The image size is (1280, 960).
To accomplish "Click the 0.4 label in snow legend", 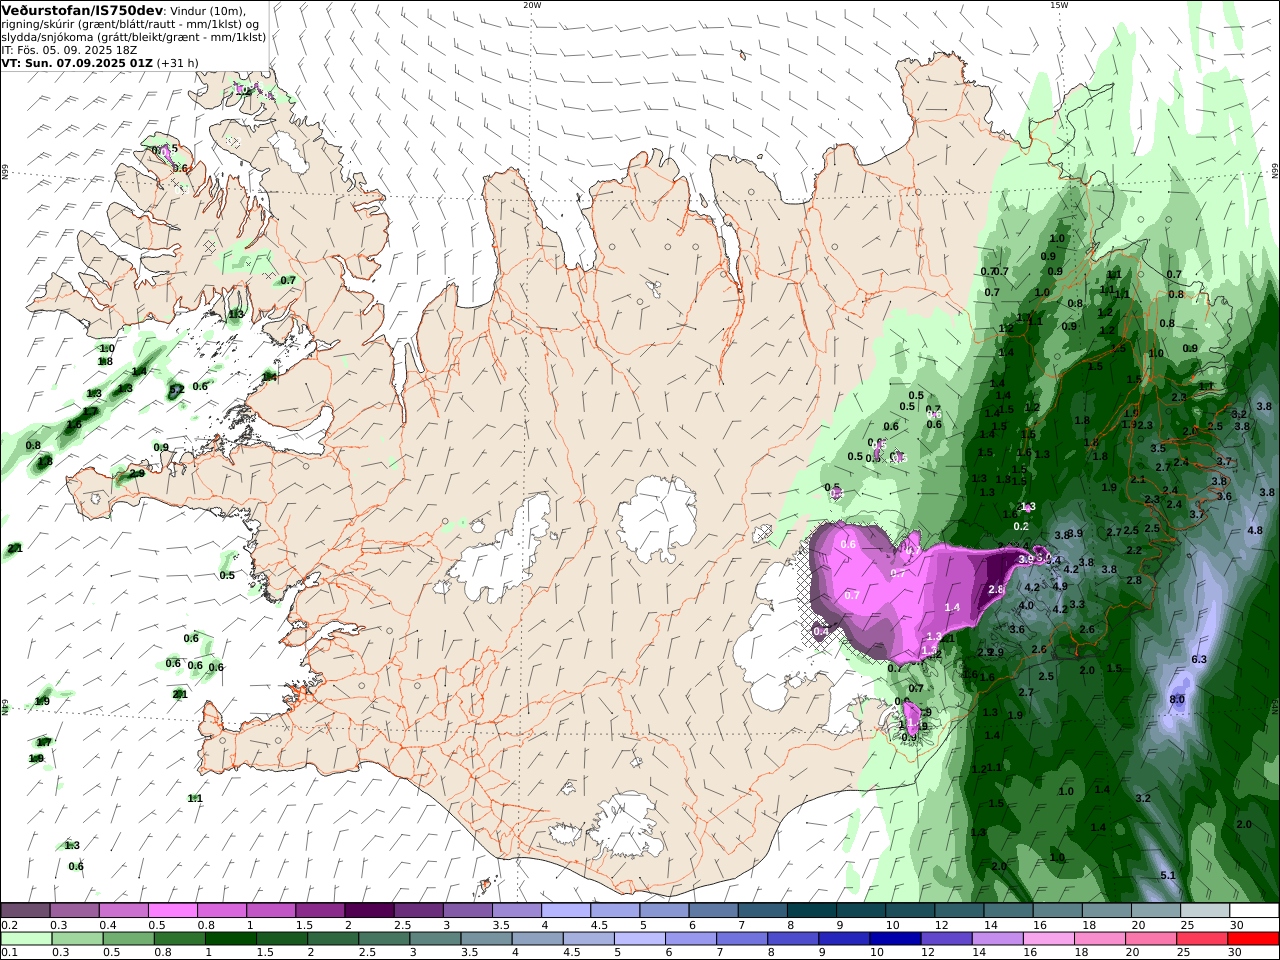I will (108, 925).
